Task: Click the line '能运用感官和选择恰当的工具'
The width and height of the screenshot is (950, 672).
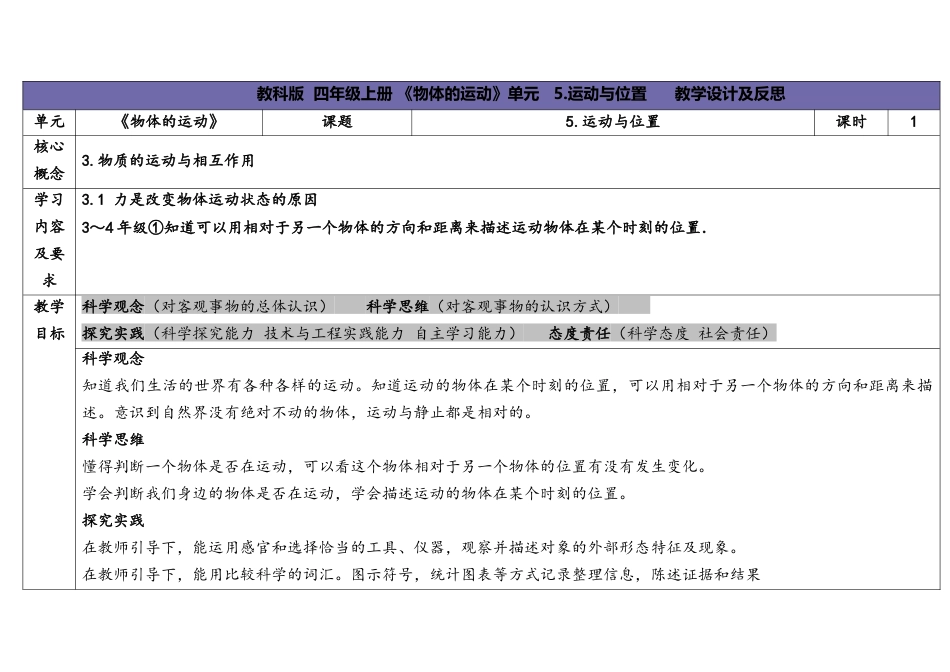Action: pos(412,547)
